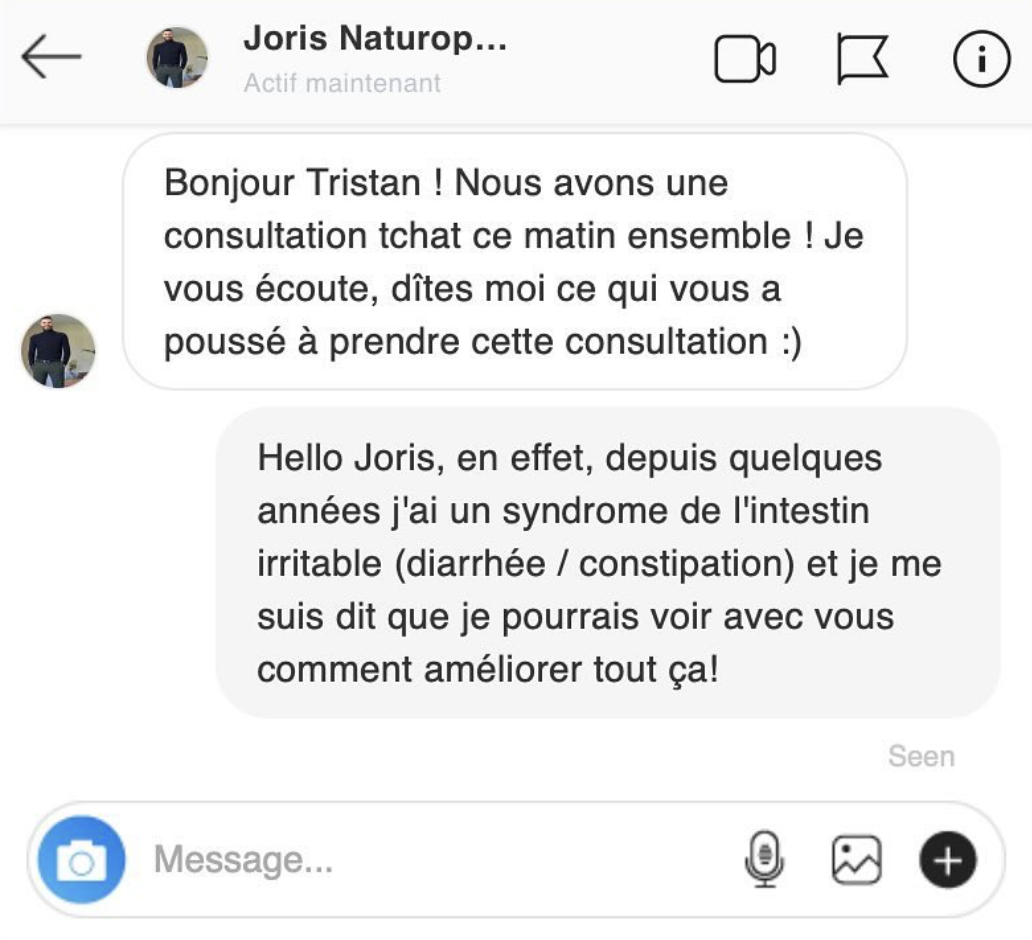Screen dimensions: 1032x940
Task: Open conversation details via the info icon
Action: coord(981,60)
